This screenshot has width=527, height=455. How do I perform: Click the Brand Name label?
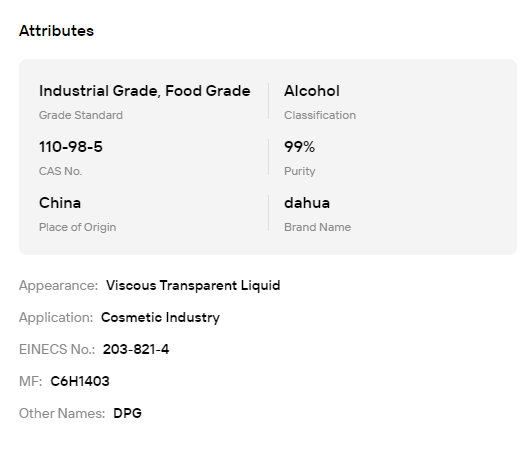(x=318, y=228)
